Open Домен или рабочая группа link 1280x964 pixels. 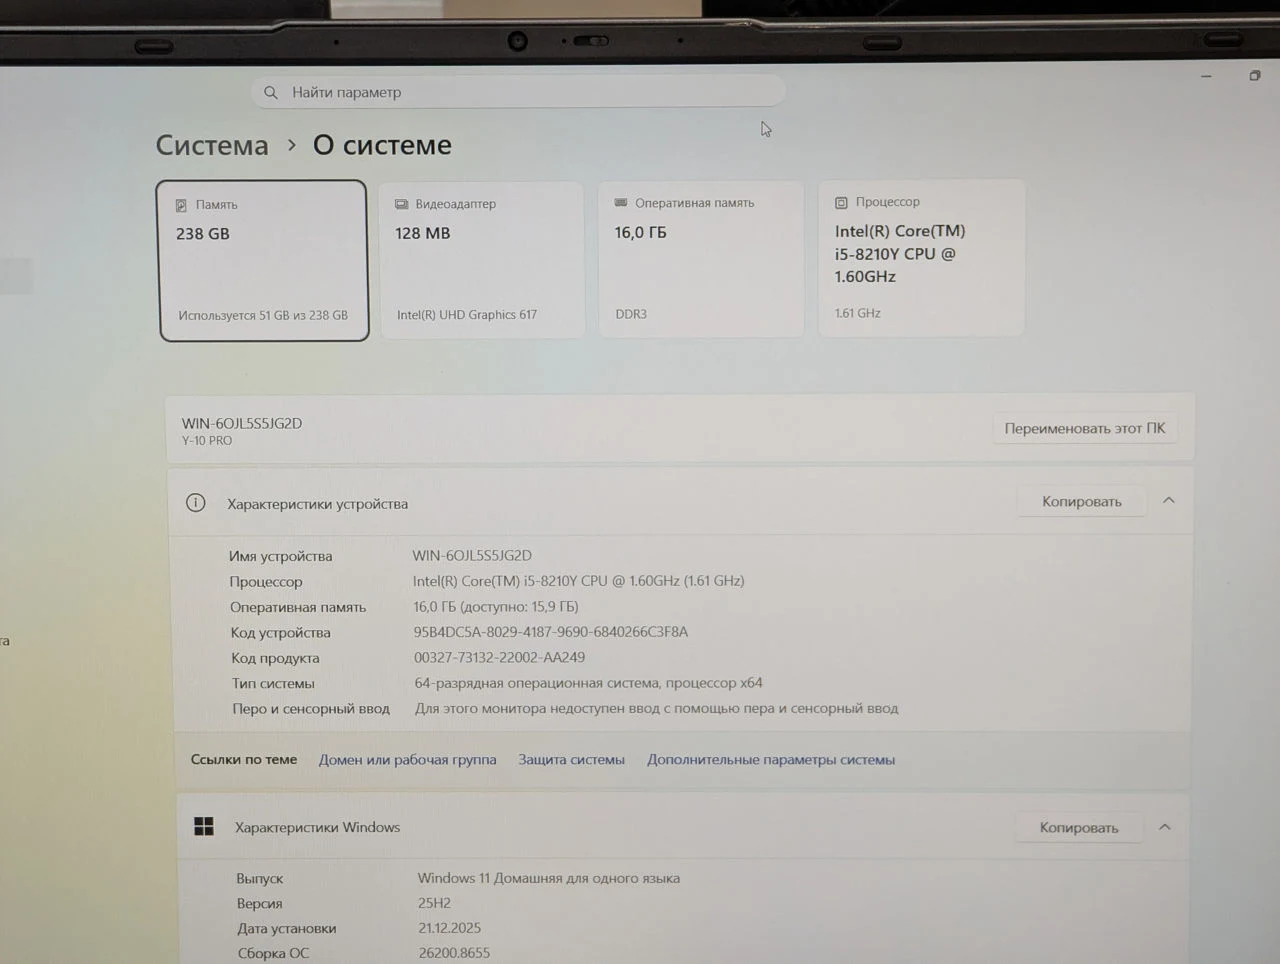point(407,760)
